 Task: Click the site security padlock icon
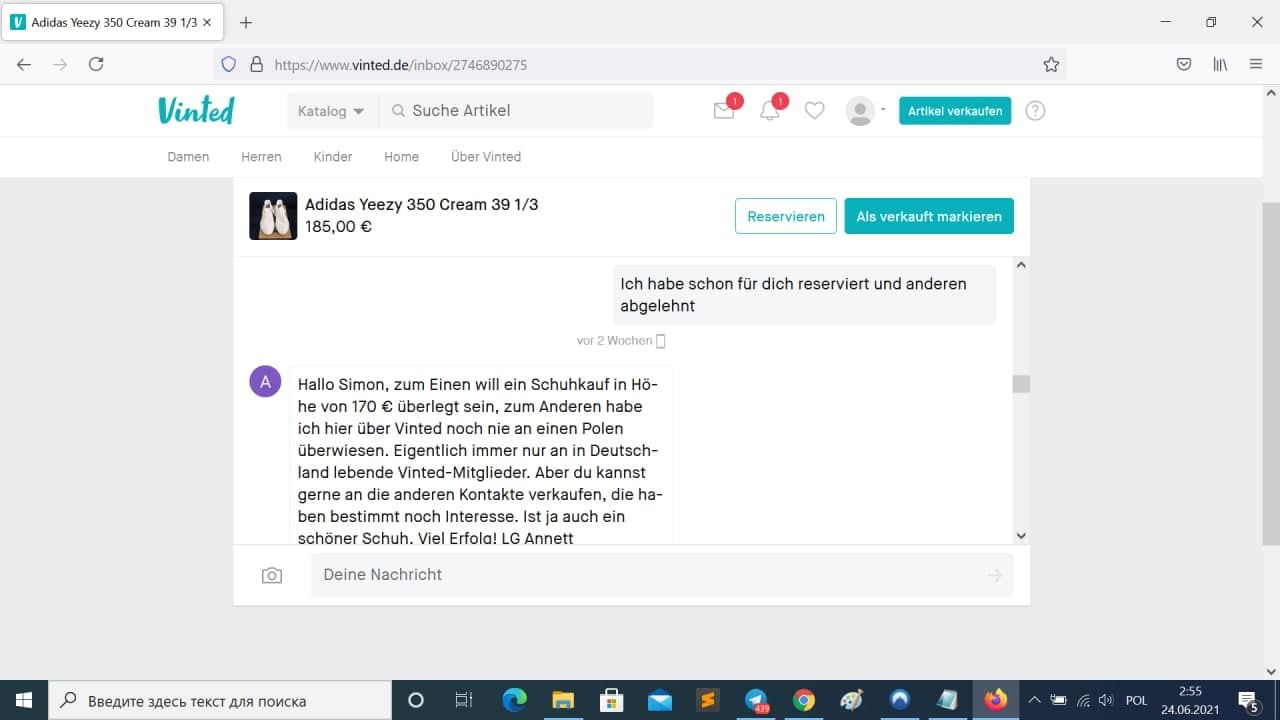click(256, 64)
